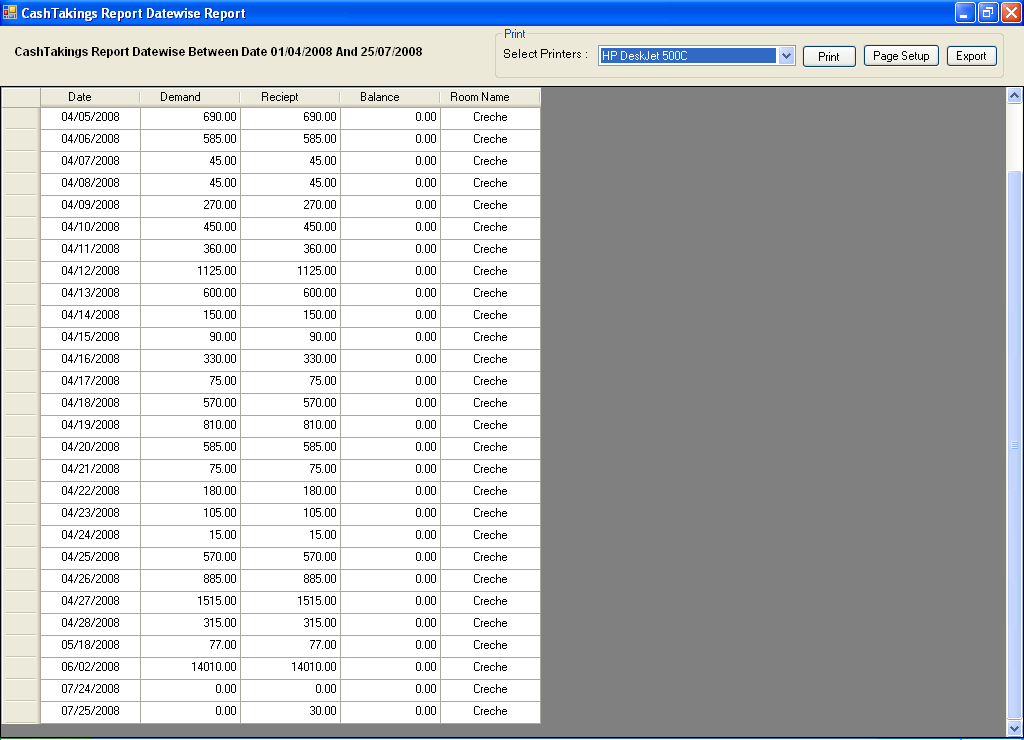Select the row header for 04/05/2008

21,118
